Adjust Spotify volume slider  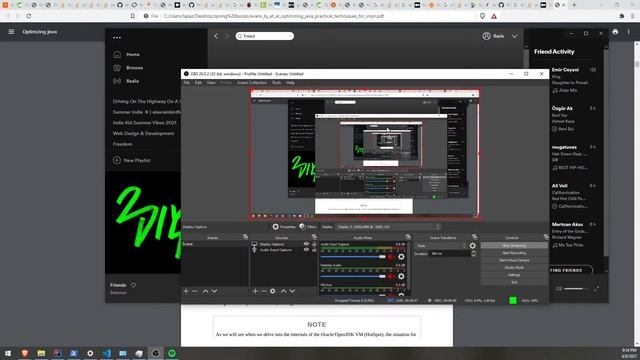tap(576, 289)
